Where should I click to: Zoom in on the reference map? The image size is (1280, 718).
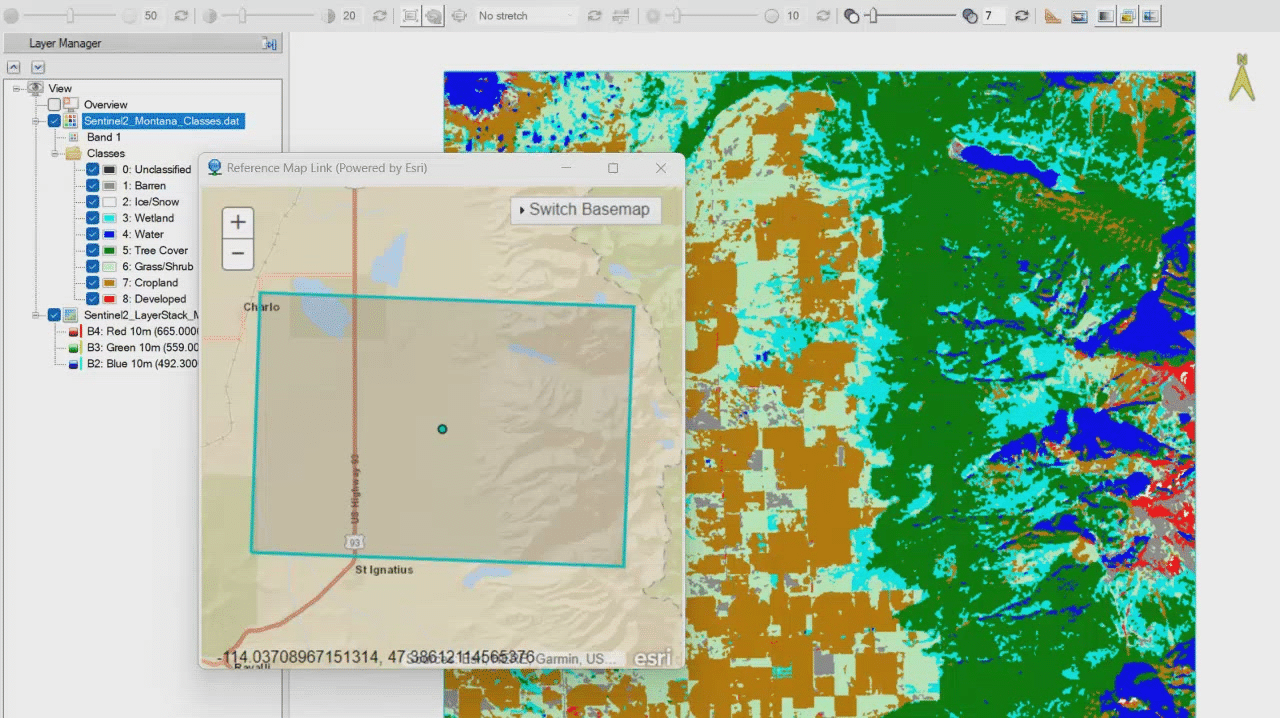click(x=238, y=222)
